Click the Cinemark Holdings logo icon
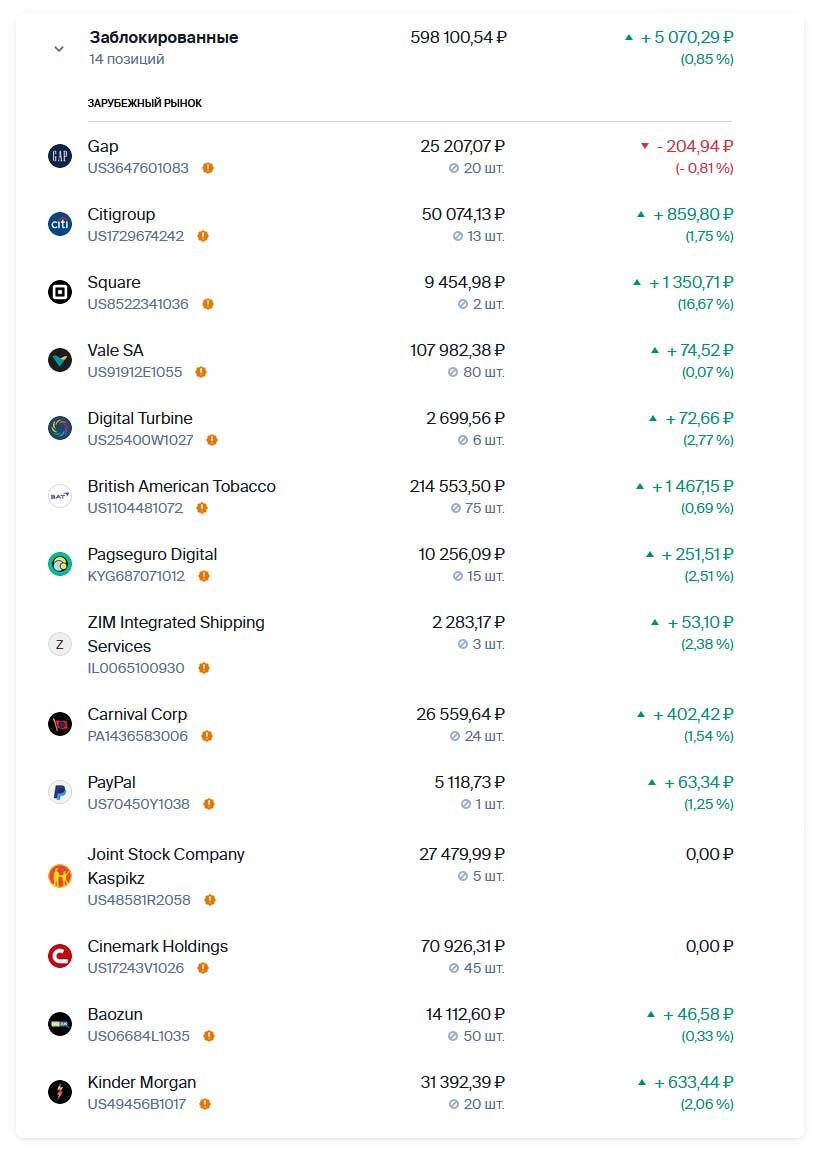Image resolution: width=821 pixels, height=1157 pixels. point(60,956)
